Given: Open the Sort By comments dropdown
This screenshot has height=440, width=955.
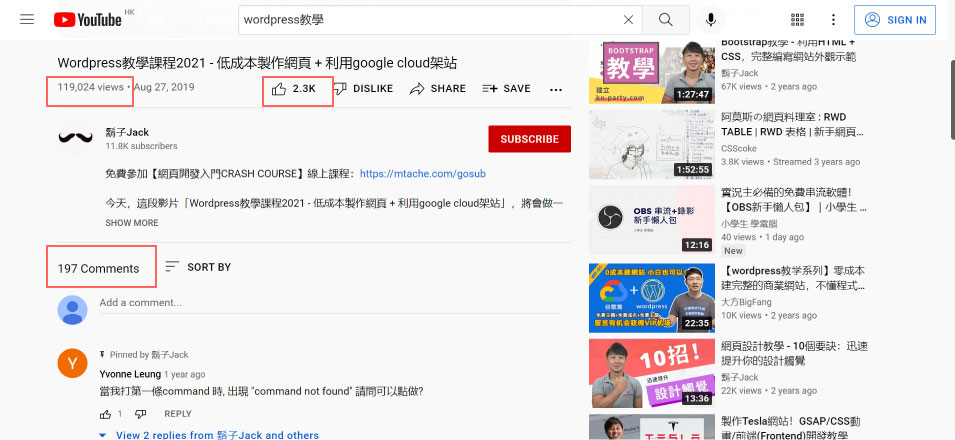Looking at the screenshot, I should [198, 267].
